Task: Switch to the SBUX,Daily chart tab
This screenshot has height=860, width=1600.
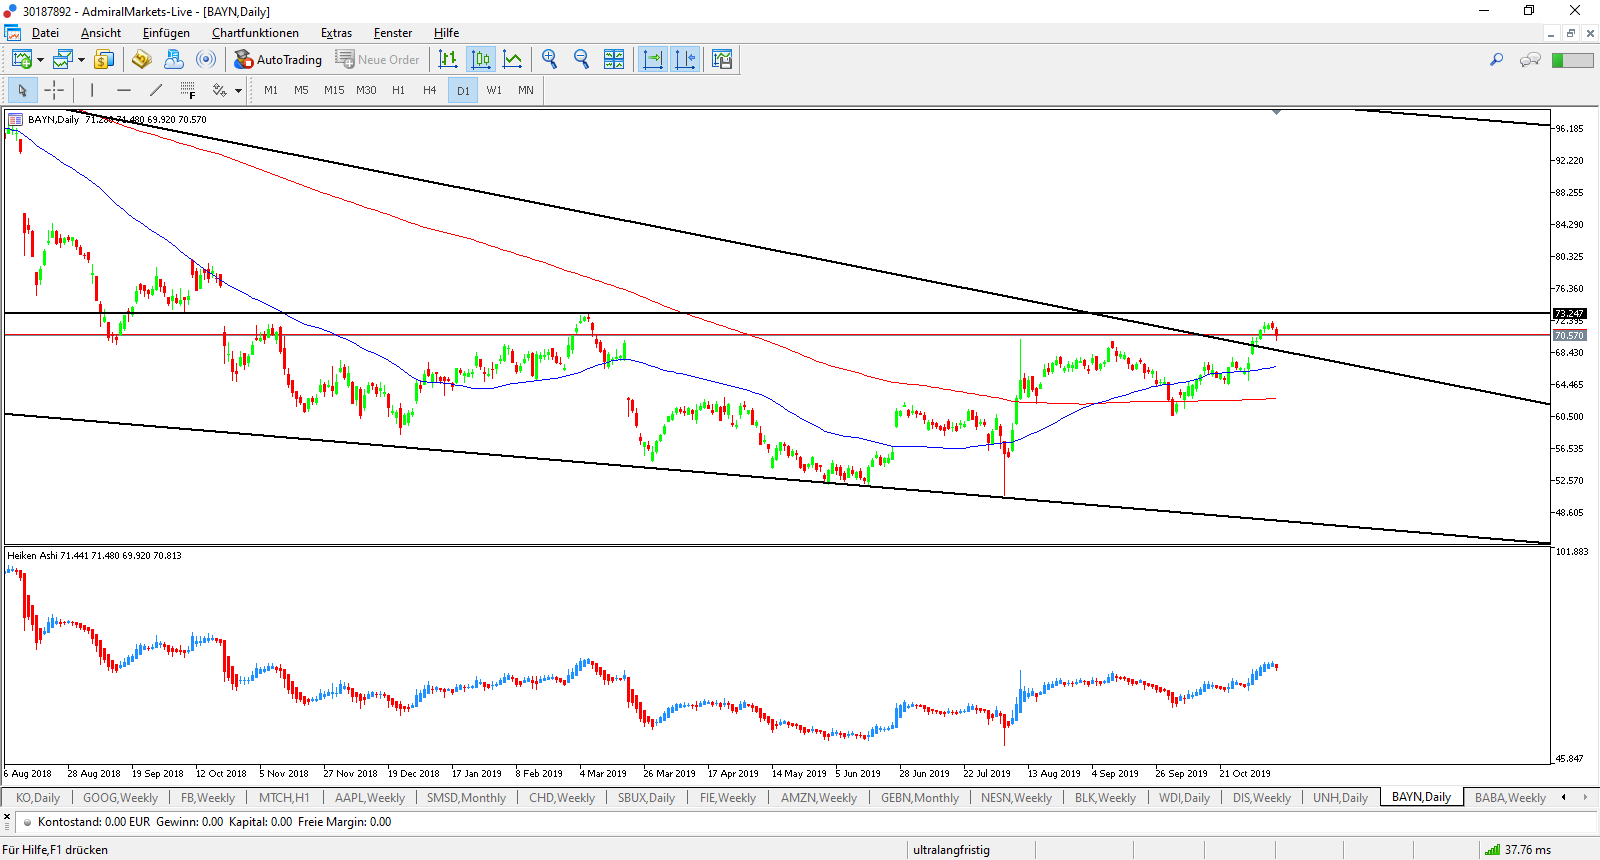Action: (646, 798)
